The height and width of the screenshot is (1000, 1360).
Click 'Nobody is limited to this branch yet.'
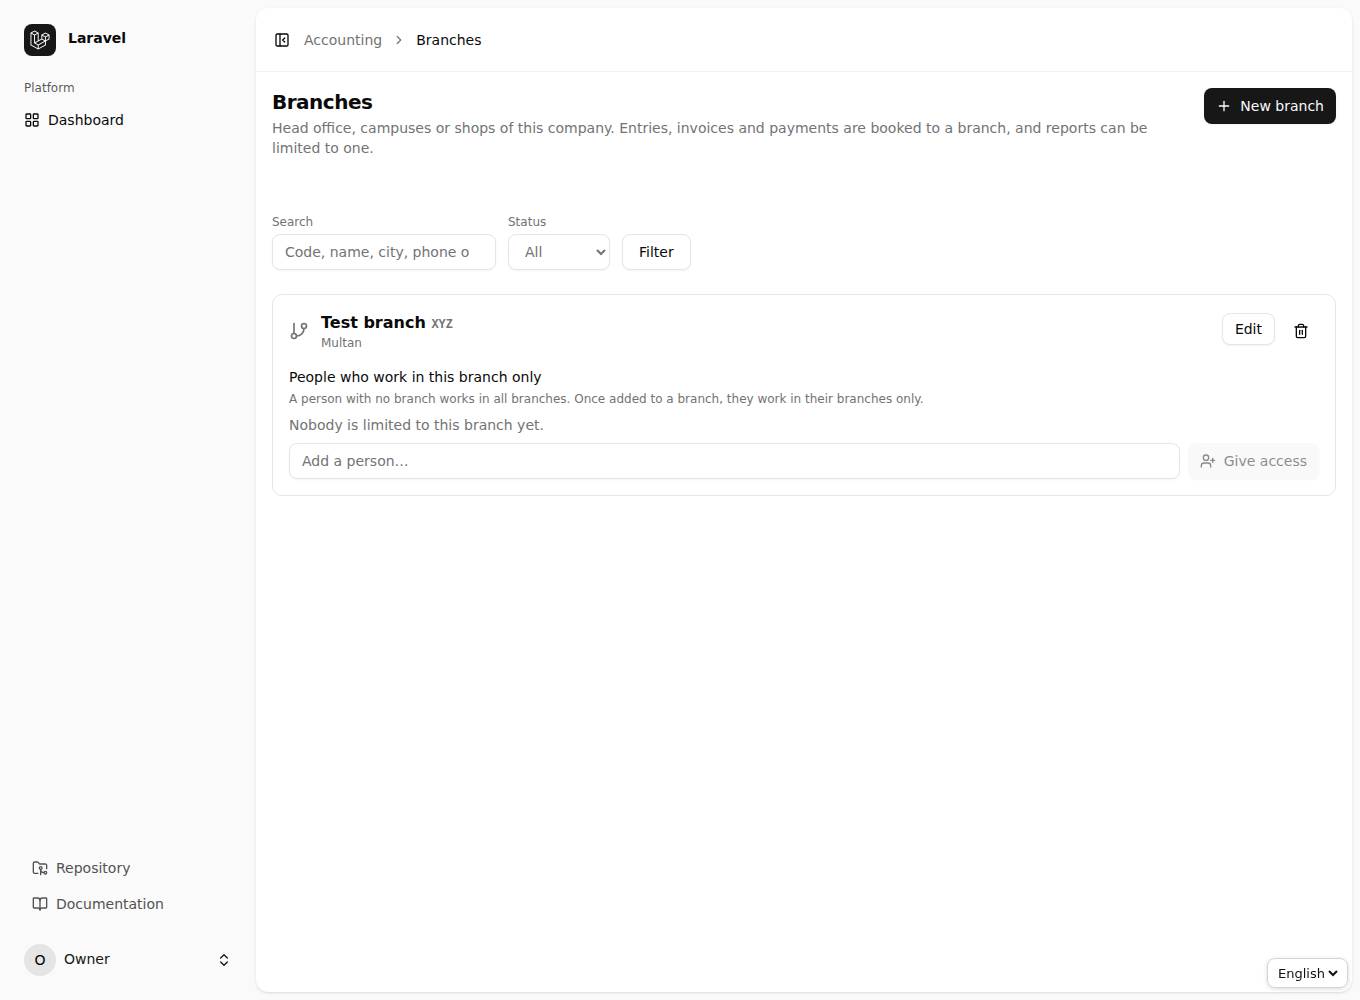416,425
